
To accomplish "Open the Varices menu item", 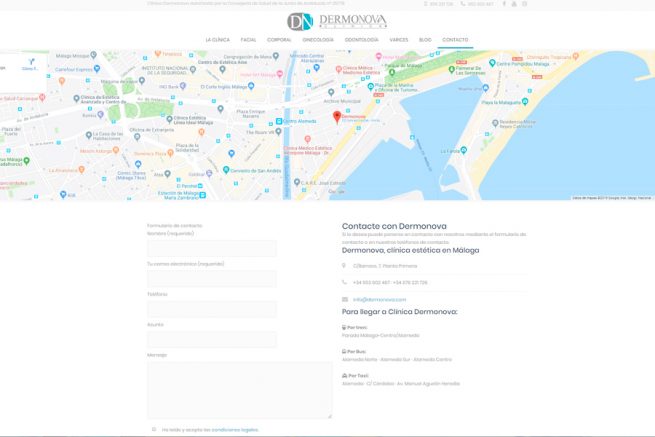I will [x=399, y=40].
